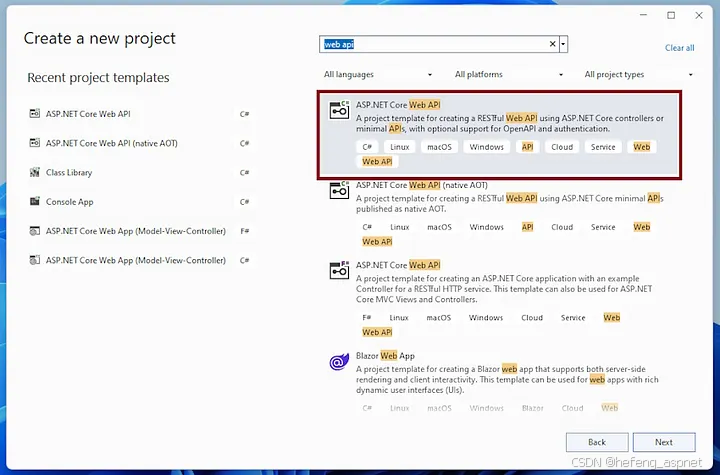Click the Blazor tag in the Blazor Web App result
Screen dimensions: 720x475
(x=533, y=408)
